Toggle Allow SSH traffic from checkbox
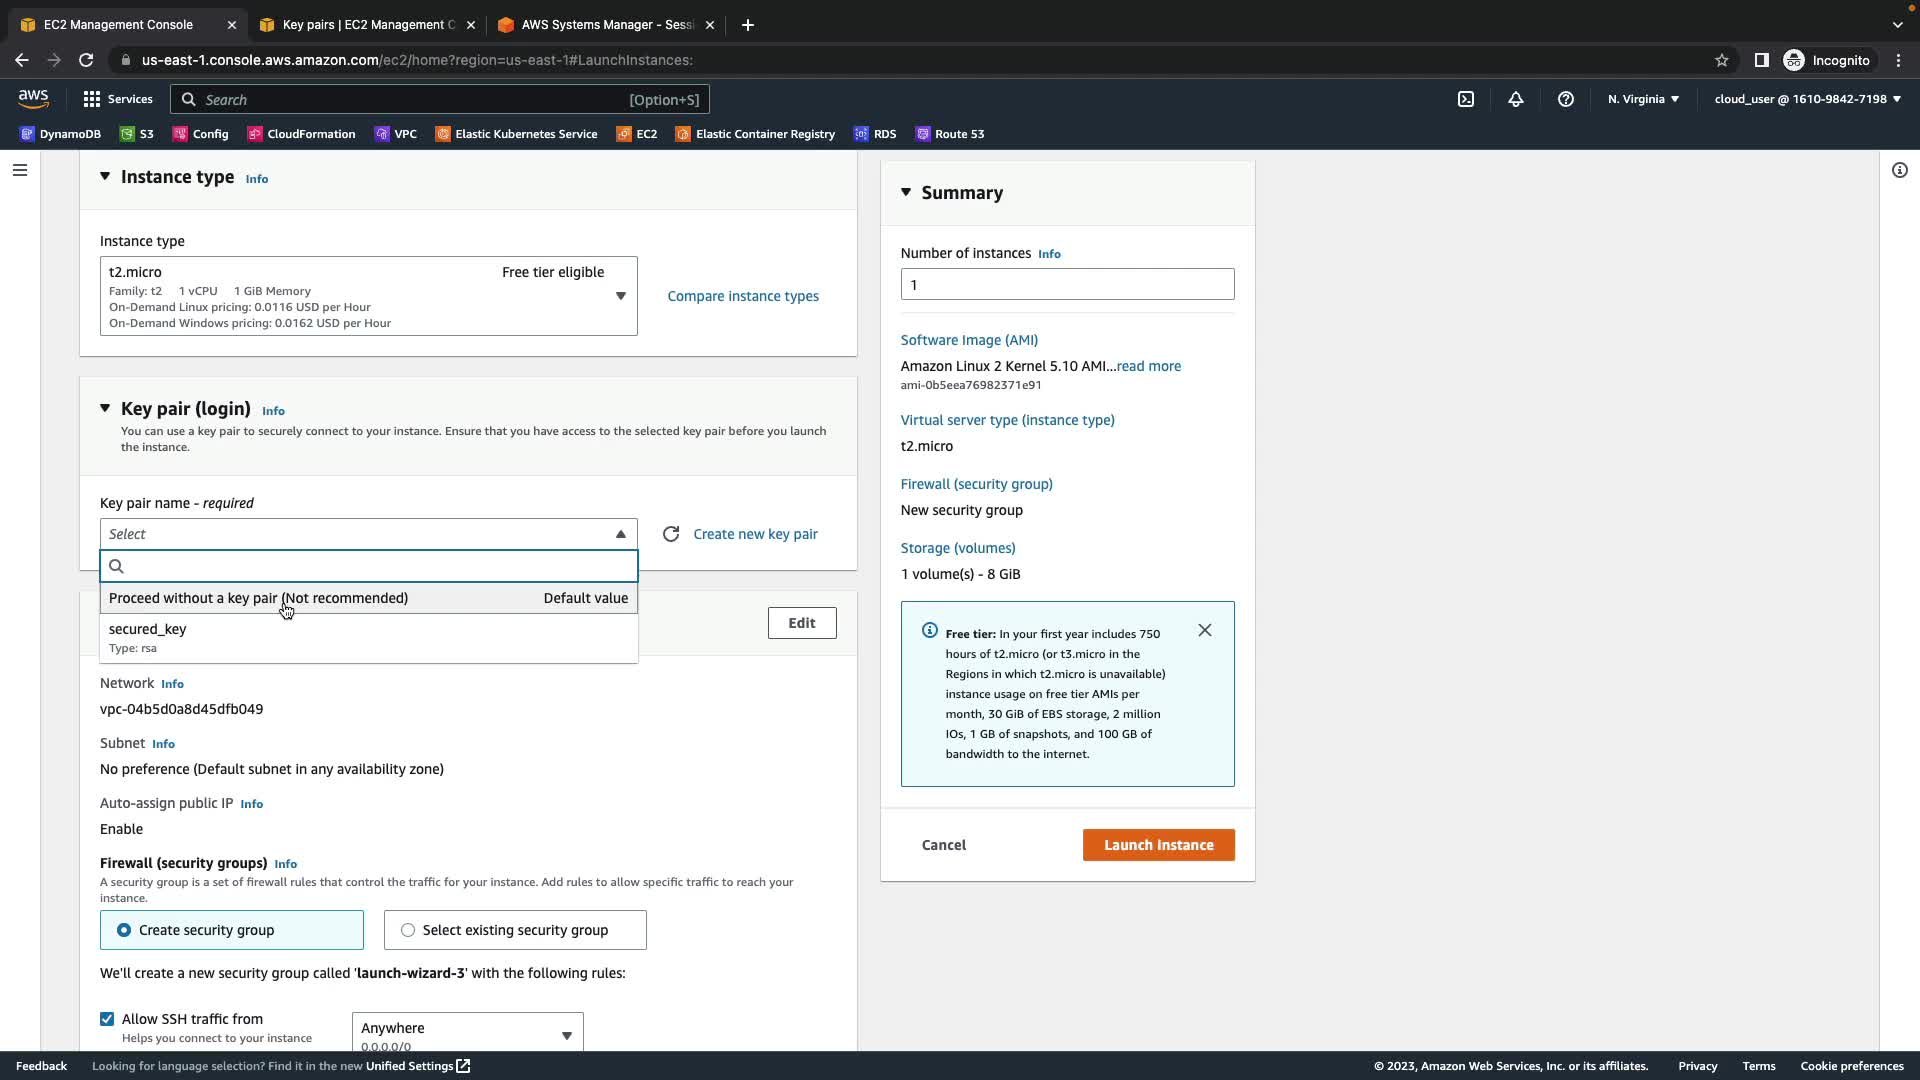This screenshot has width=1920, height=1080. pos(107,1019)
